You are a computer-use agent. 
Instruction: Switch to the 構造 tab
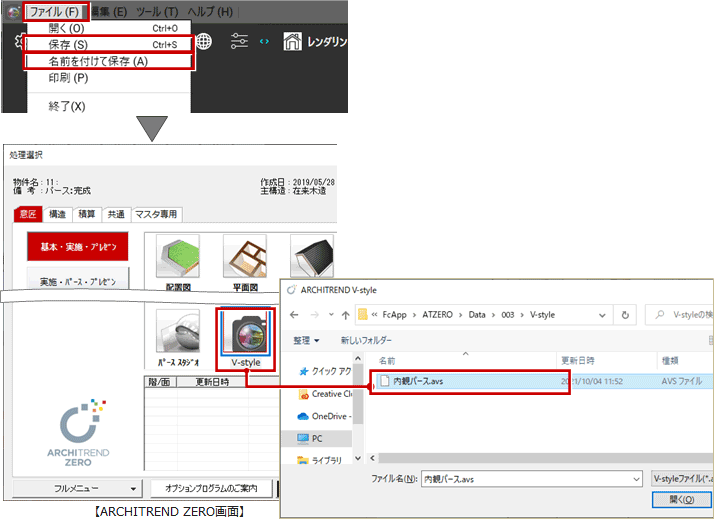coord(57,214)
